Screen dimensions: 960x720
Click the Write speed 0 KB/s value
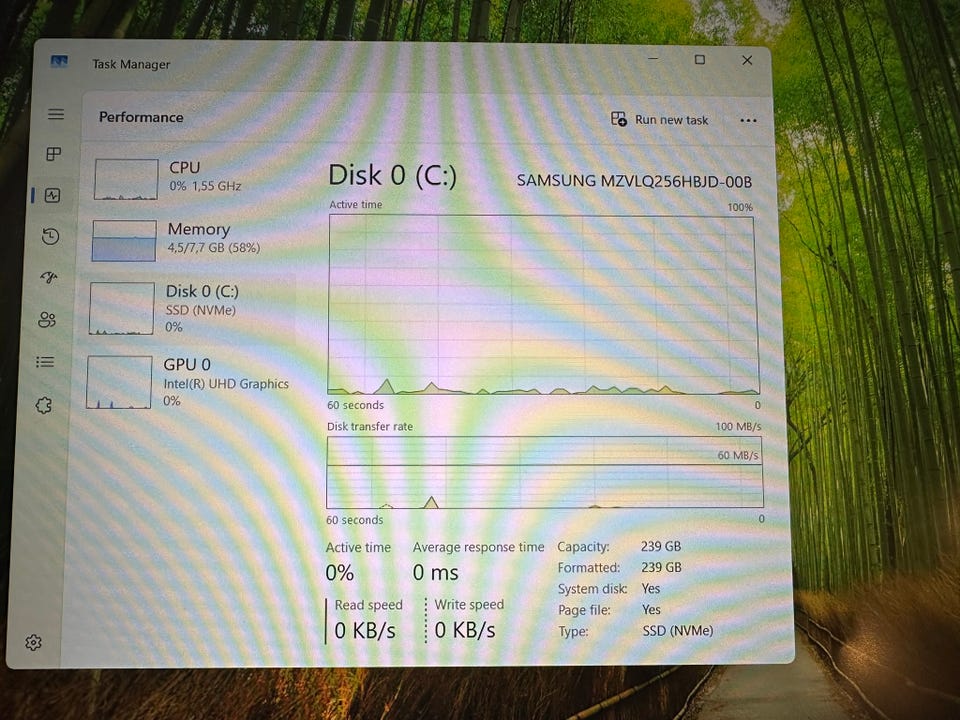point(465,630)
